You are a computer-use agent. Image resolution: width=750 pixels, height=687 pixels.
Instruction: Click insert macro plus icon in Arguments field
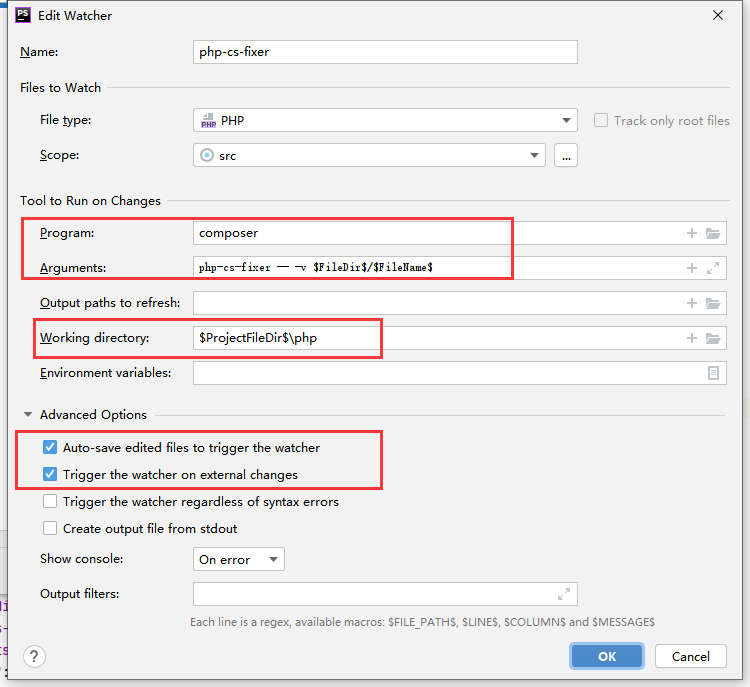[x=692, y=268]
